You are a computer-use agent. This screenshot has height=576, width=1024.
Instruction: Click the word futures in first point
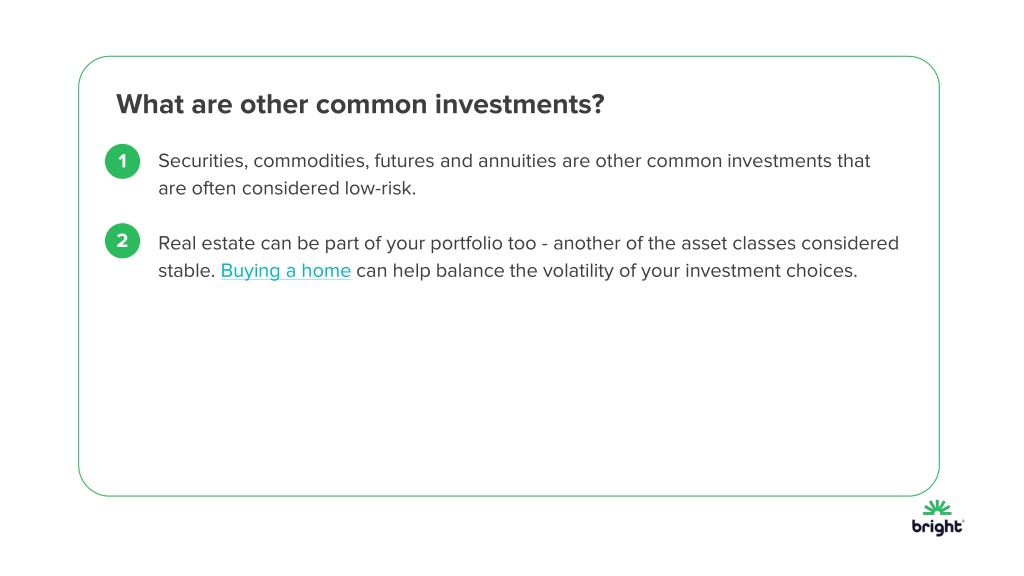point(404,161)
